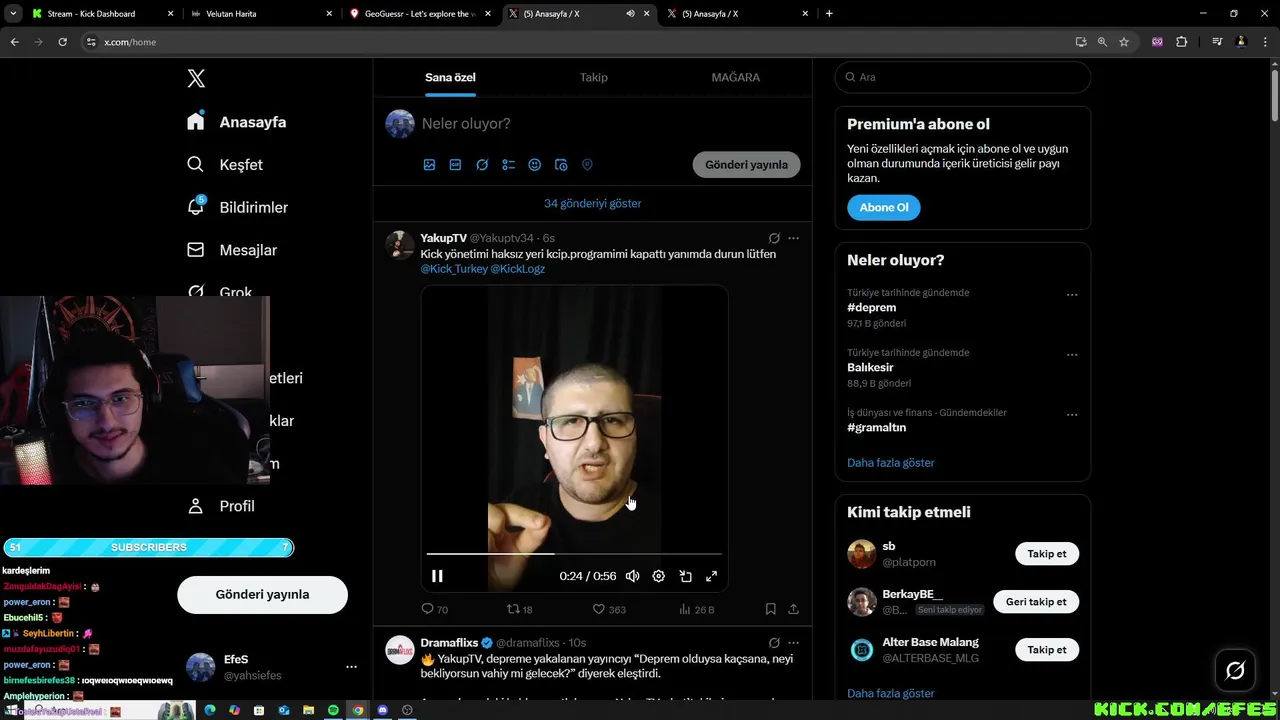Open emoji picker in composer

(x=535, y=165)
